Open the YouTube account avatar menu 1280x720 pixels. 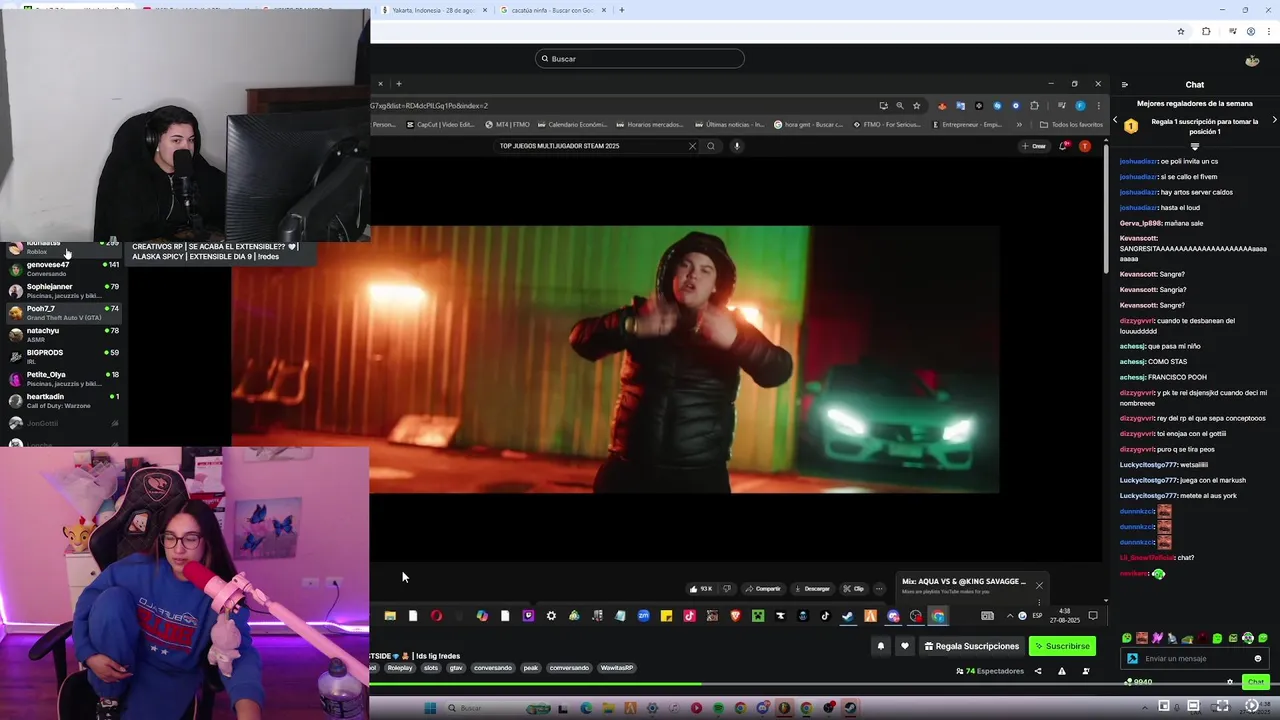[1085, 146]
